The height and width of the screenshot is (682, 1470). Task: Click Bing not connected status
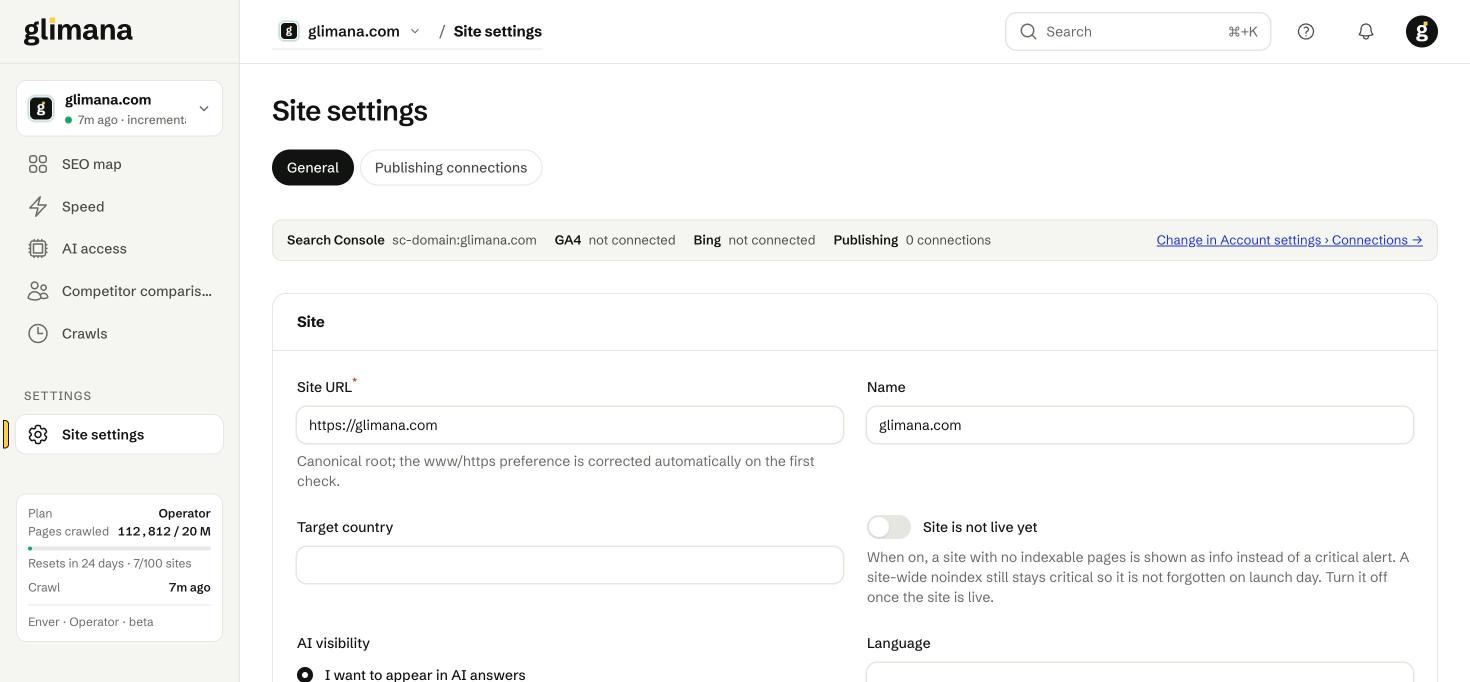[754, 240]
